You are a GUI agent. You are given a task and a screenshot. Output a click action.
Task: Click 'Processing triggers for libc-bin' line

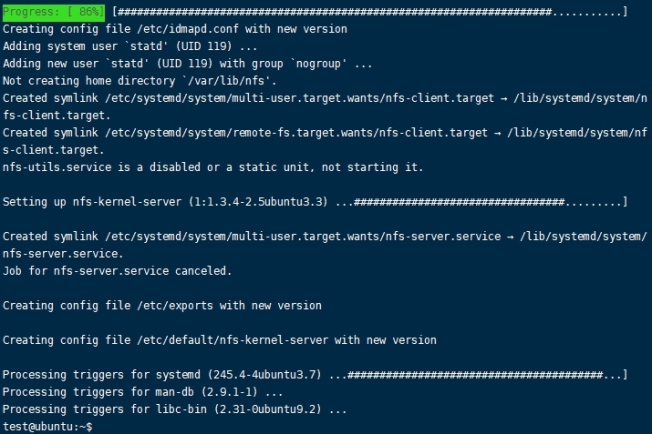[175, 409]
